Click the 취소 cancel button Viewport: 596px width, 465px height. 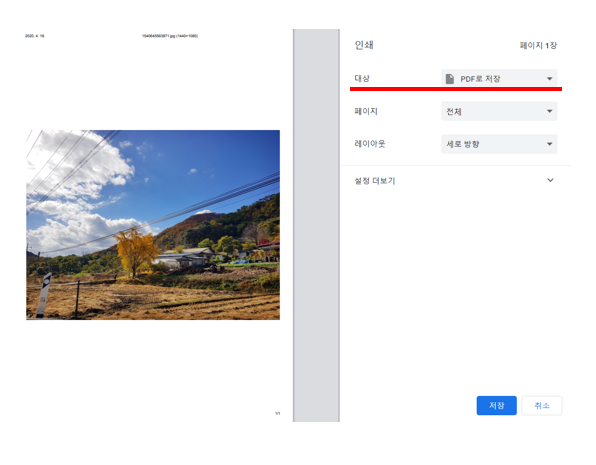tap(542, 405)
